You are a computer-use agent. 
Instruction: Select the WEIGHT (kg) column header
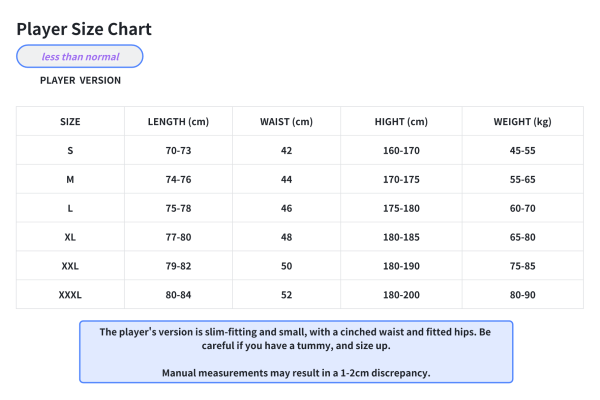pyautogui.click(x=522, y=122)
